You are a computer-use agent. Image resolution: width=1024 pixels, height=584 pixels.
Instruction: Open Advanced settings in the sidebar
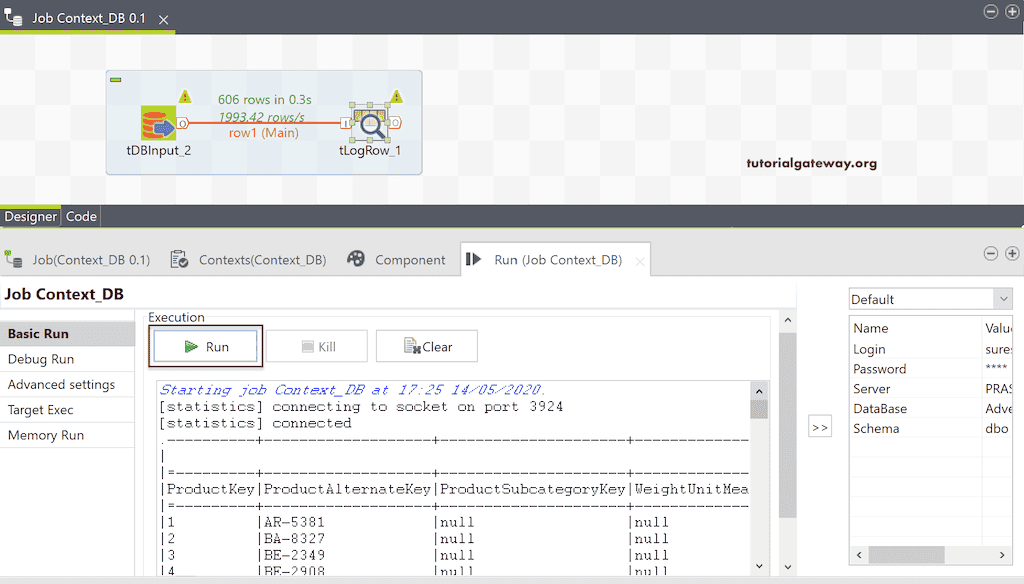(x=67, y=385)
